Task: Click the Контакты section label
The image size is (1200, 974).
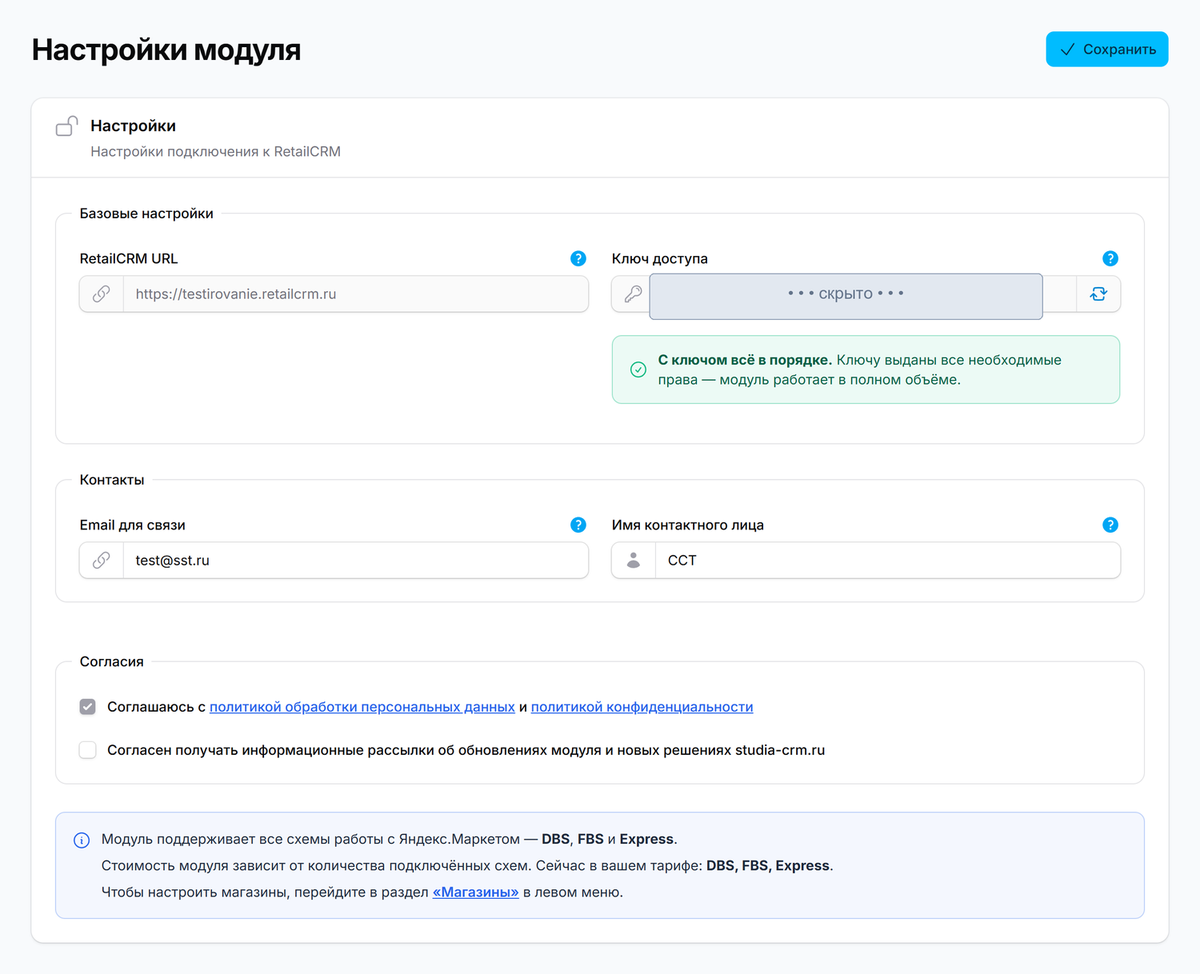Action: pos(112,479)
